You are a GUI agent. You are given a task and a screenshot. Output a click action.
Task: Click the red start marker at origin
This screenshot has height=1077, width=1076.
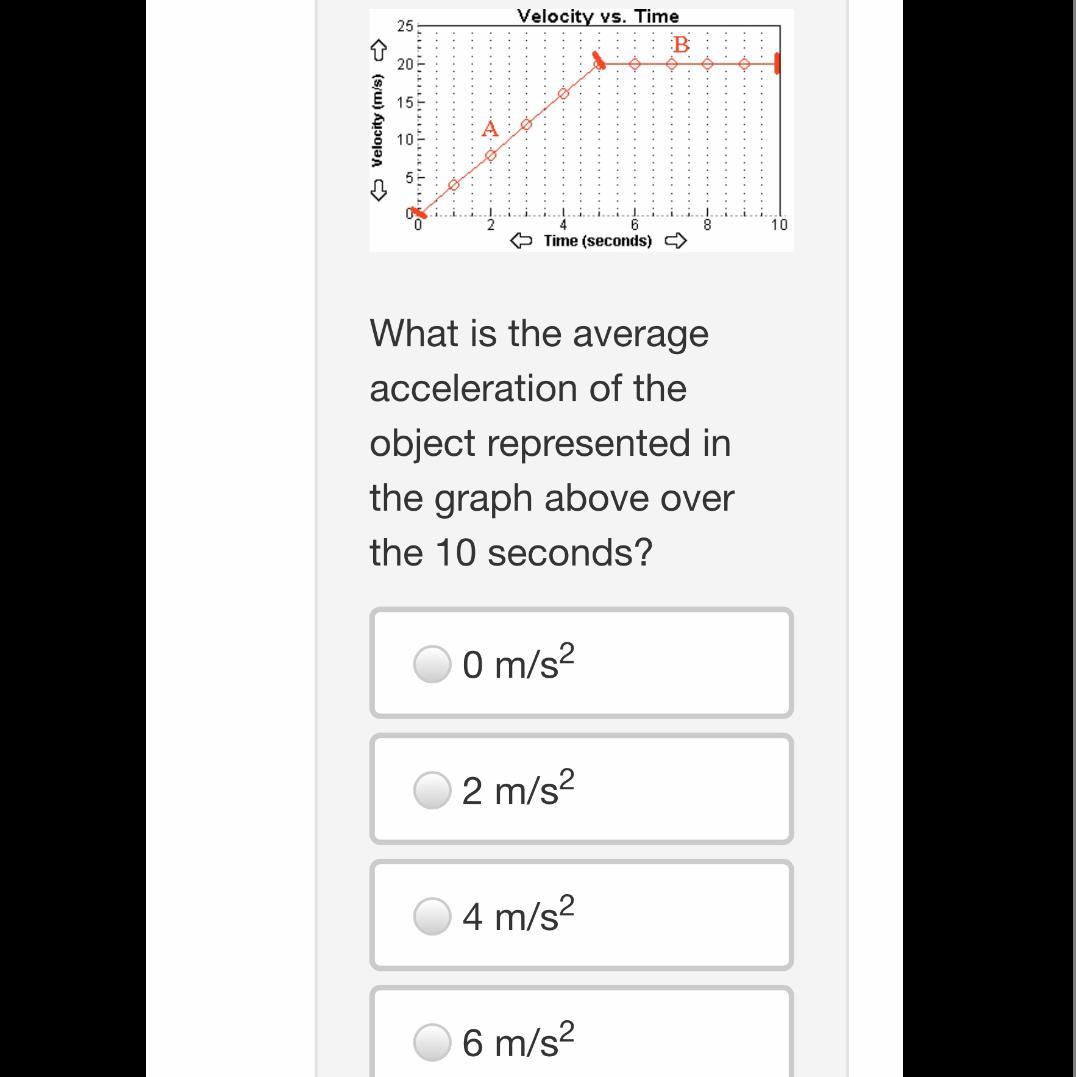pyautogui.click(x=420, y=212)
